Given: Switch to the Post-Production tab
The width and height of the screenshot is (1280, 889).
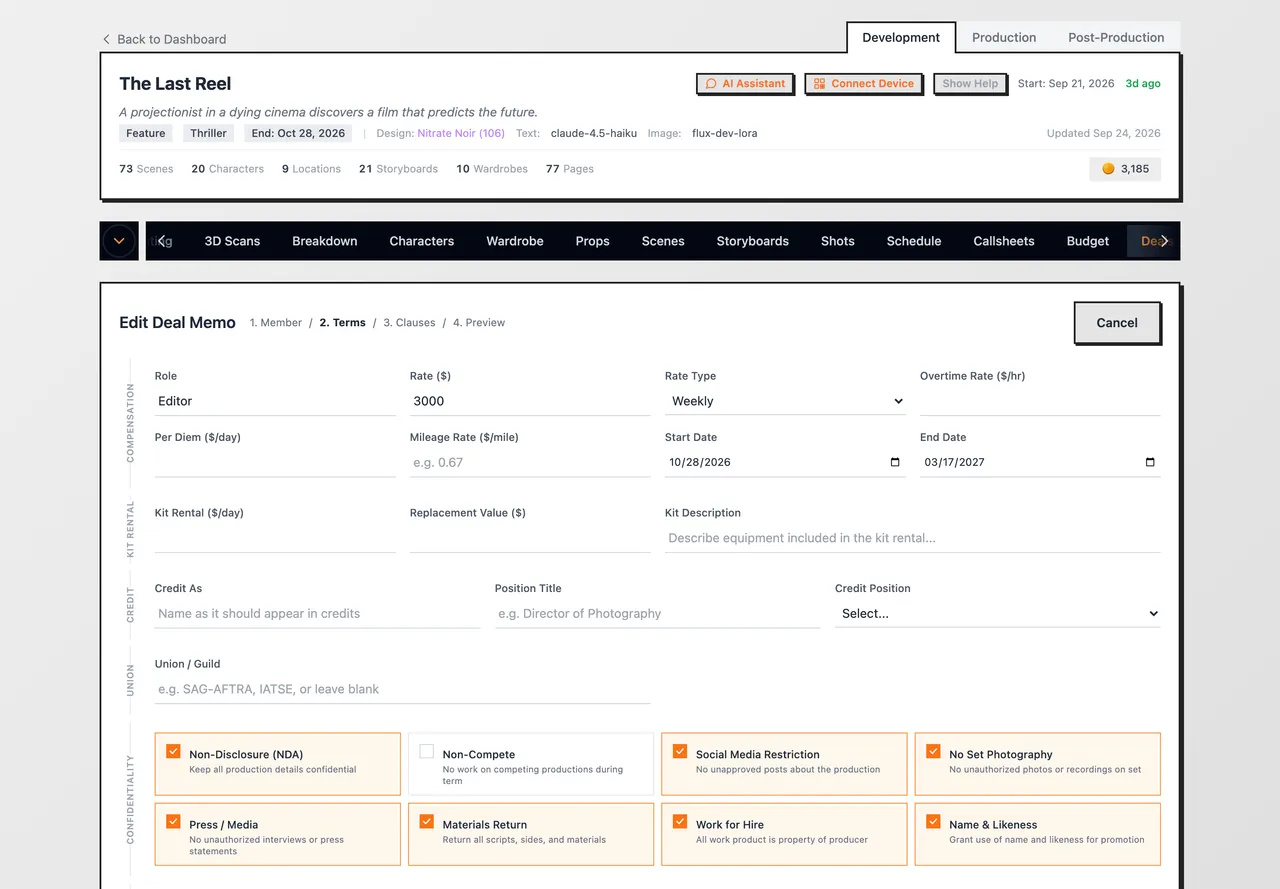Looking at the screenshot, I should tap(1116, 37).
